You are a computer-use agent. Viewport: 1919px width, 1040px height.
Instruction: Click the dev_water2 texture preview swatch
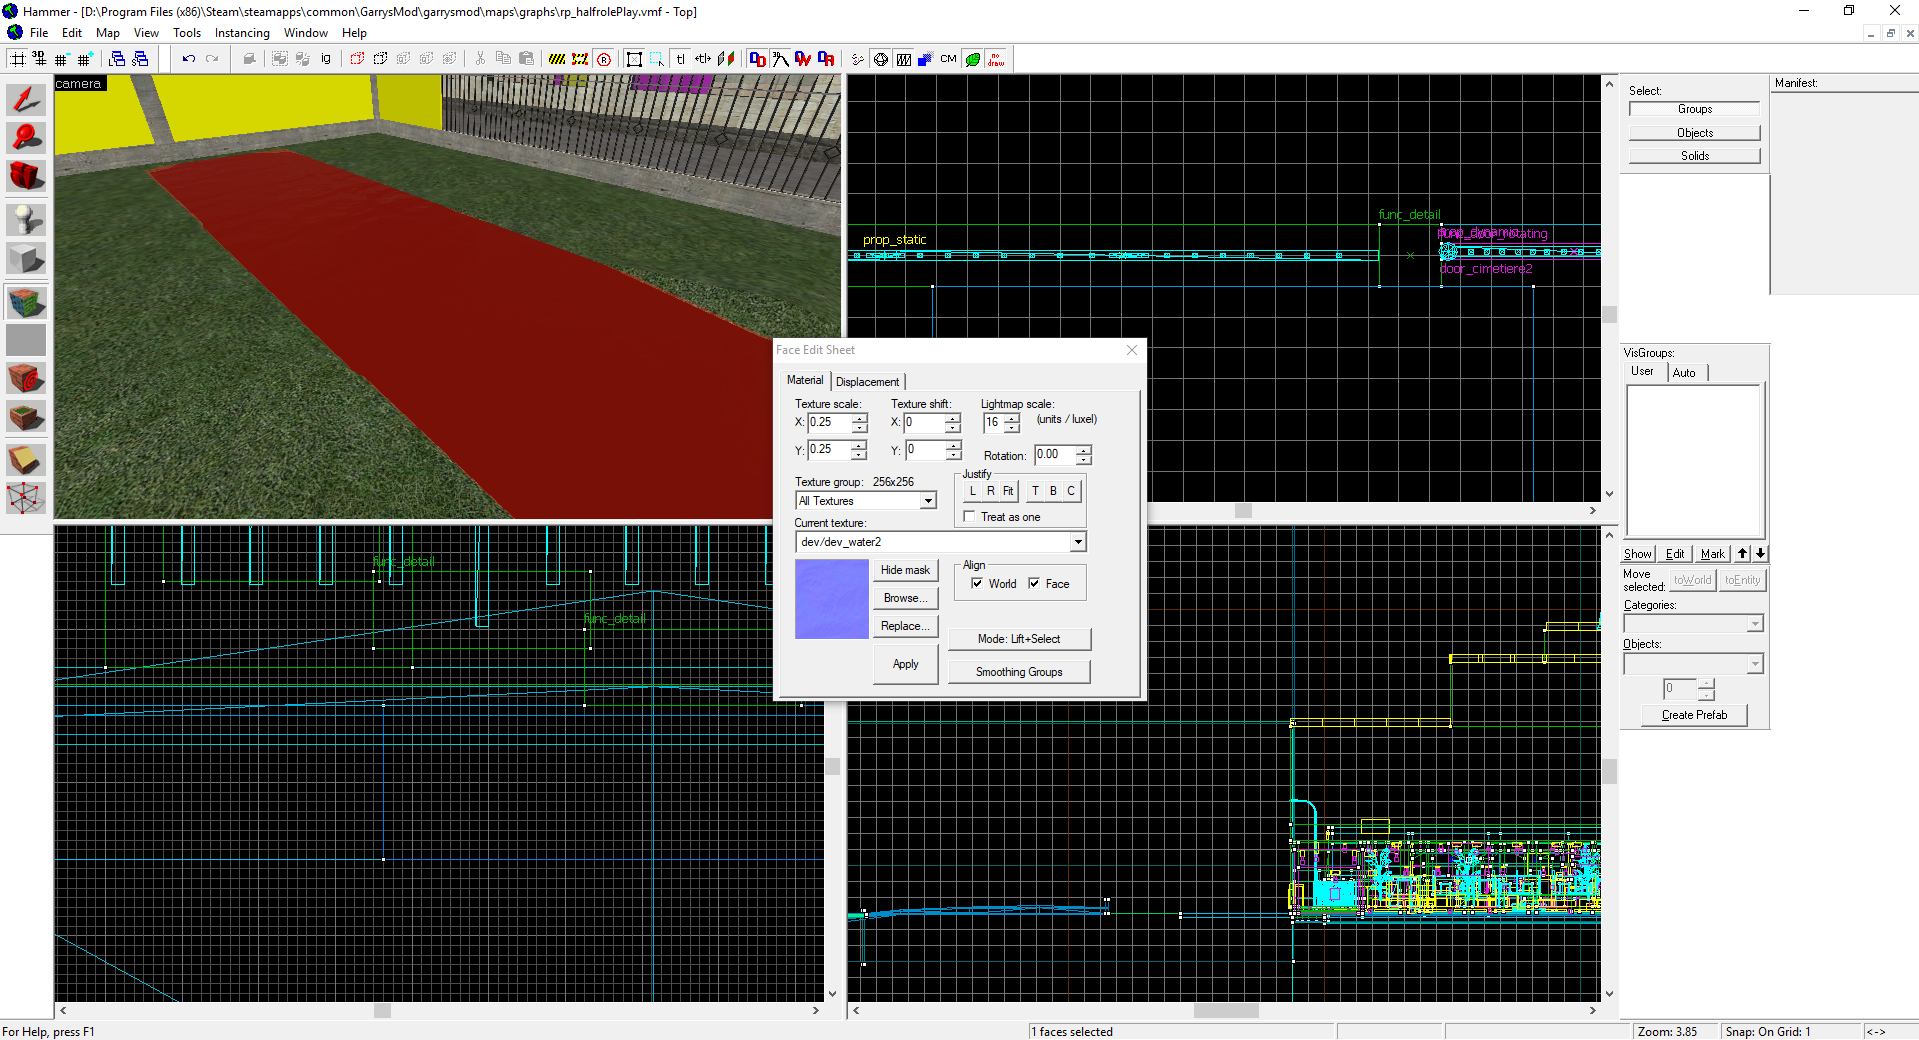[831, 599]
